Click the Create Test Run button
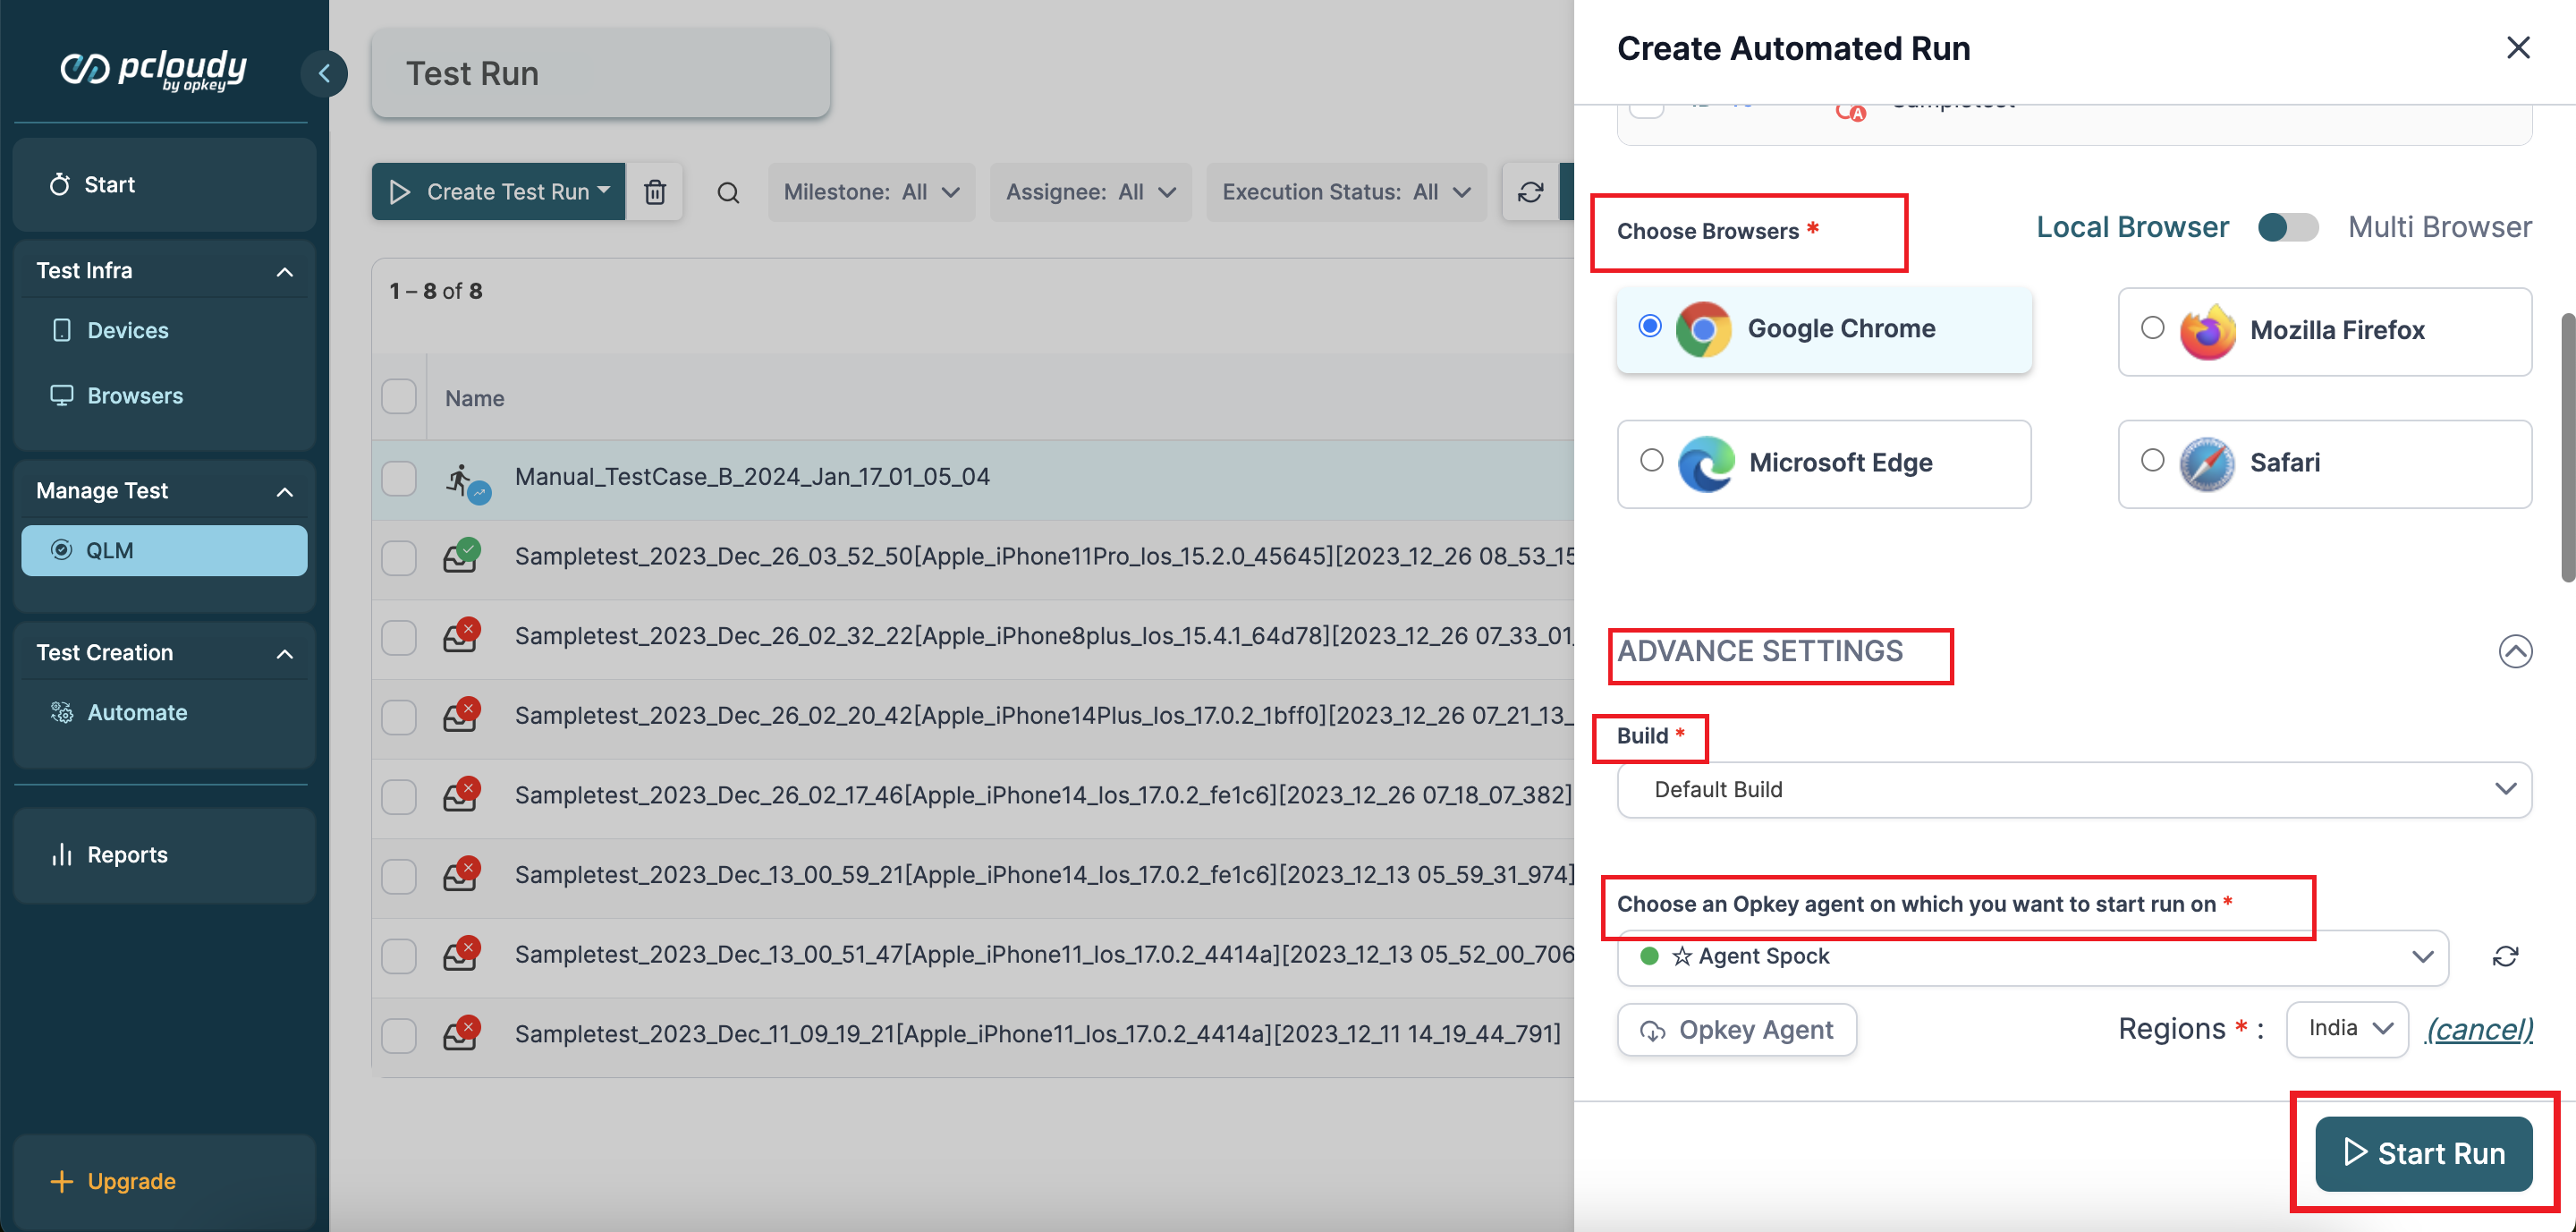The image size is (2576, 1232). (498, 192)
